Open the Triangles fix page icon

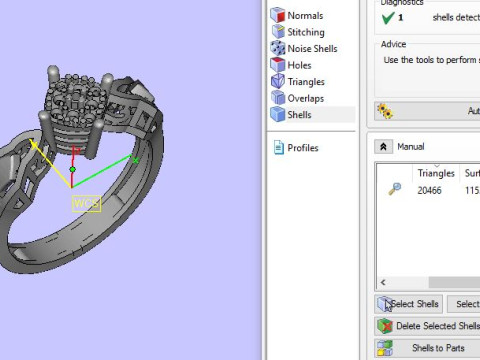[x=277, y=81]
